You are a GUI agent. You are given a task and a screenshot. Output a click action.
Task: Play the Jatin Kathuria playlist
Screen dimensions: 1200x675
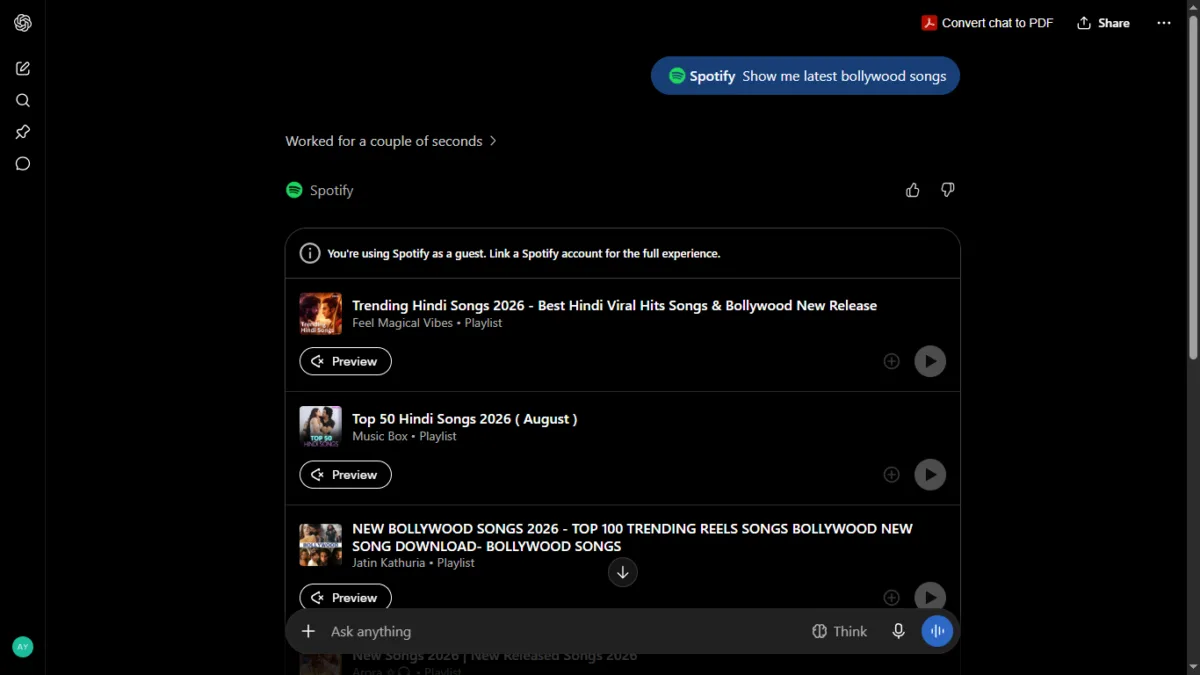coord(930,597)
